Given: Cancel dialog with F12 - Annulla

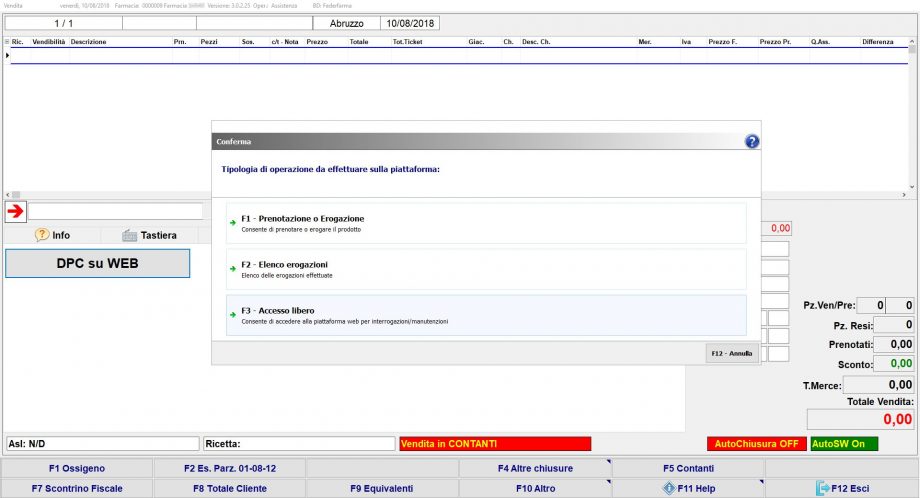Looking at the screenshot, I should pos(731,353).
